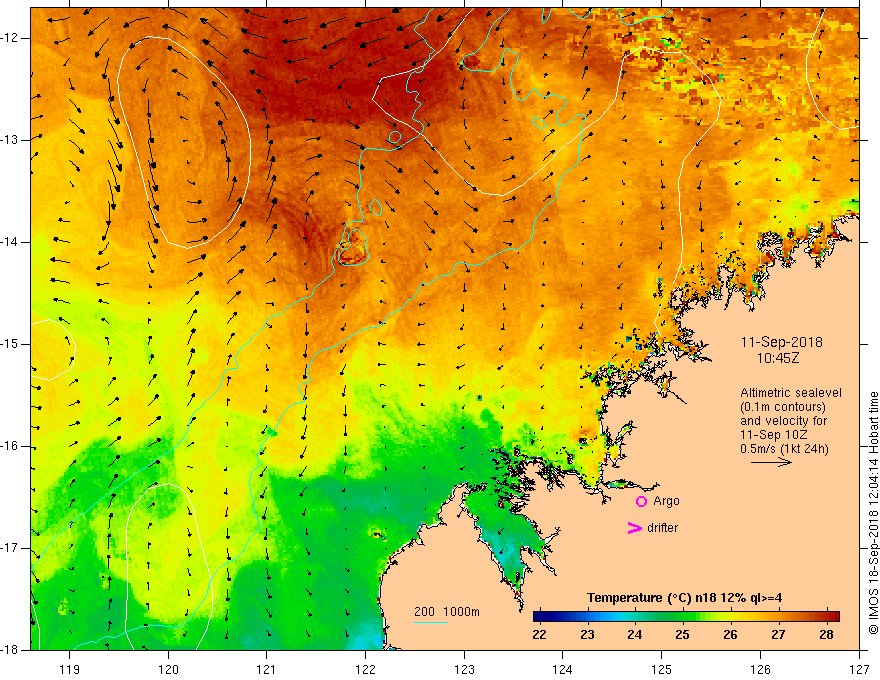This screenshot has width=880, height=680.
Task: Click the longitude axis label '120'
Action: (x=168, y=669)
